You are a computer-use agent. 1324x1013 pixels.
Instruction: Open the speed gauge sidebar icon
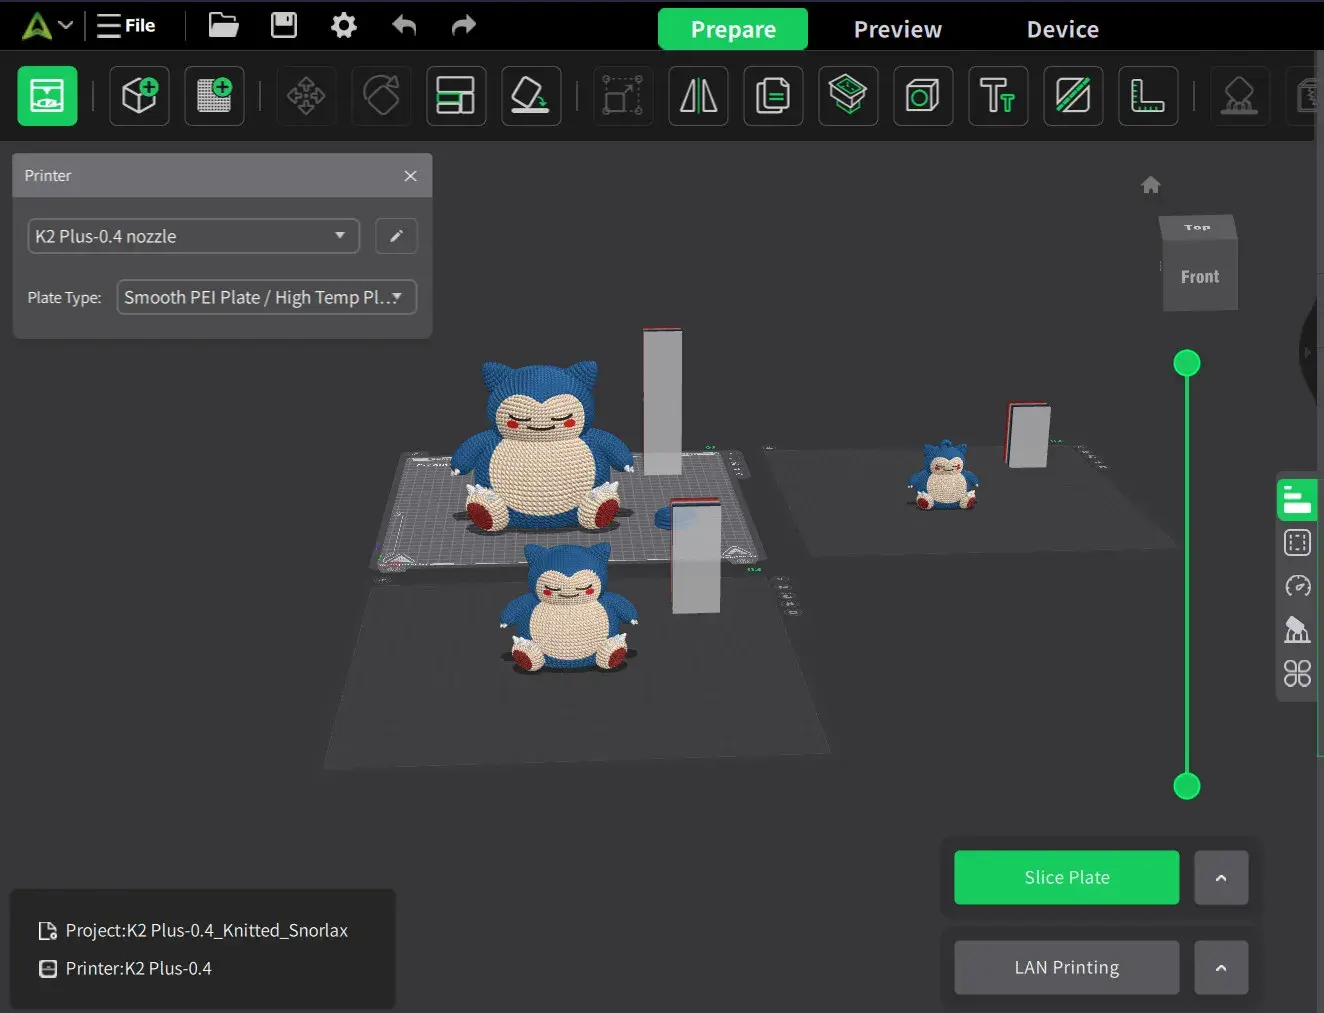tap(1297, 586)
